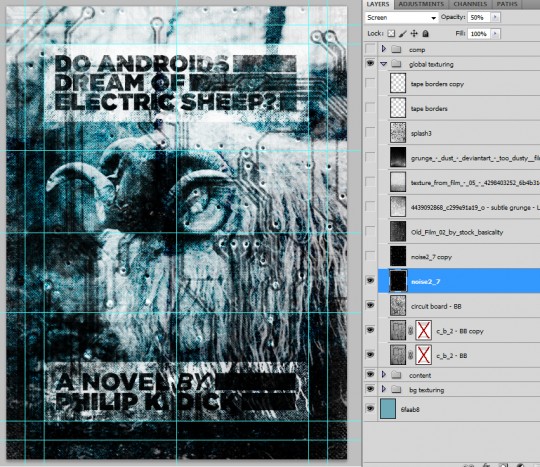Image resolution: width=540 pixels, height=467 pixels.
Task: Click the Fill 100% field
Action: pos(479,34)
